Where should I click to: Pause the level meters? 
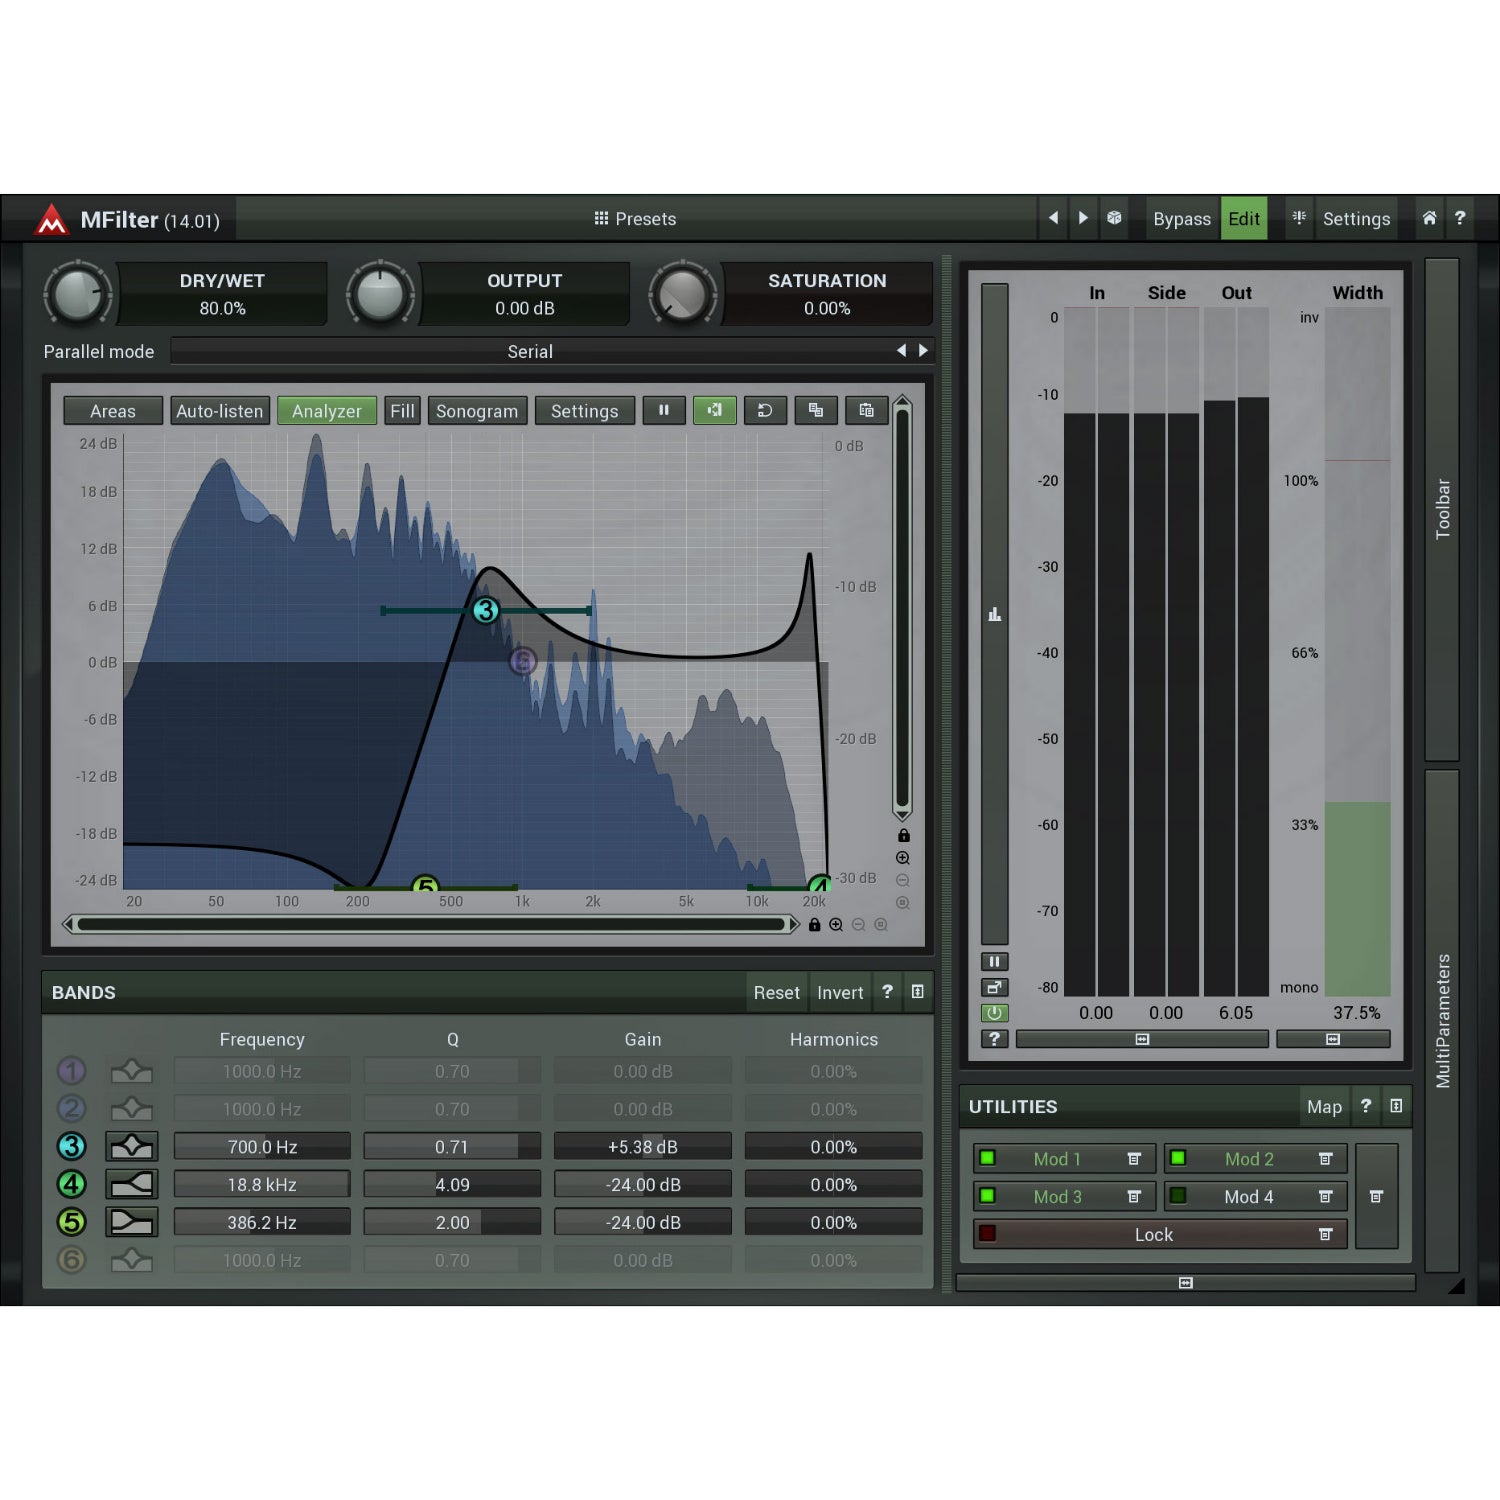pos(994,962)
